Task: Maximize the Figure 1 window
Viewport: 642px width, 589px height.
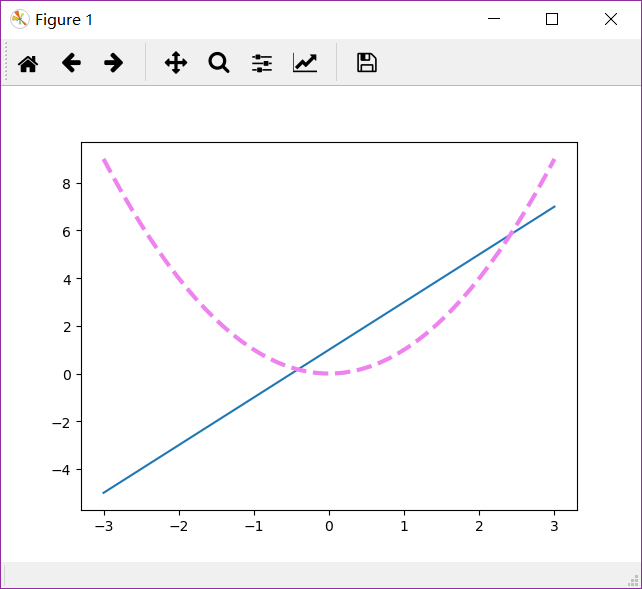Action: tap(552, 19)
